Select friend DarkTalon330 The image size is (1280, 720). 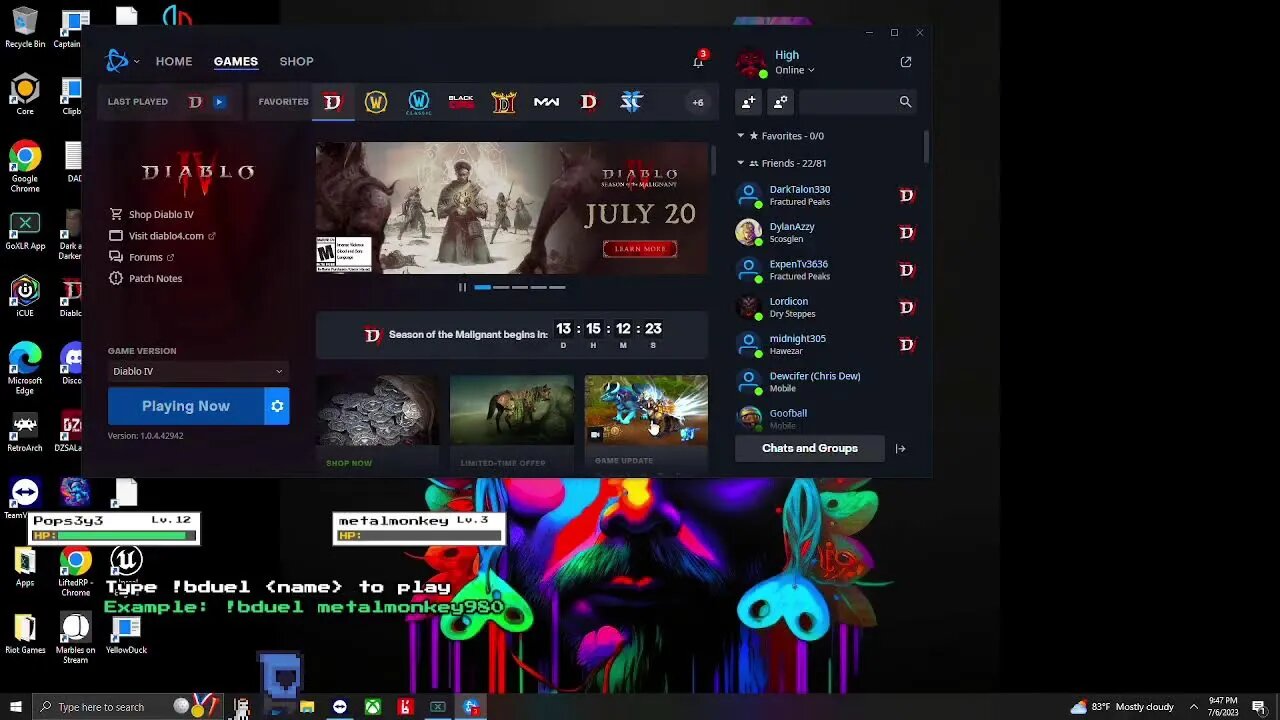pos(826,195)
